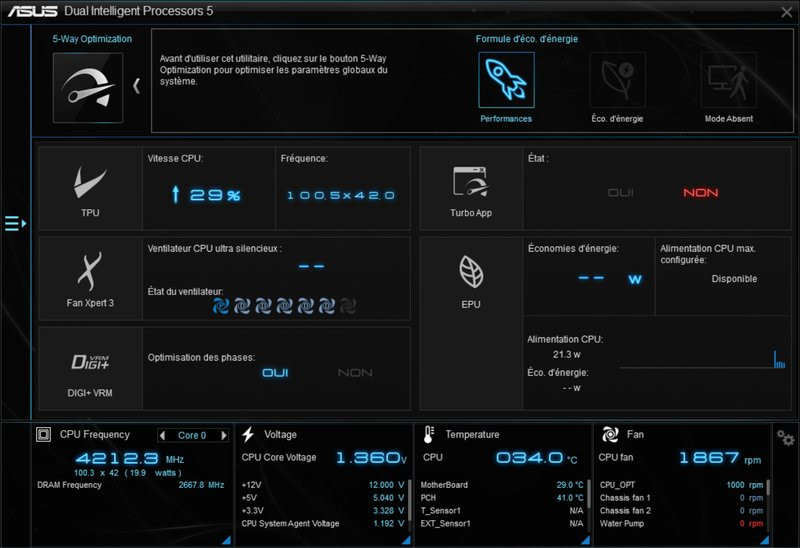Screen dimensions: 800x548
Task: Open the TPU module
Action: point(90,189)
